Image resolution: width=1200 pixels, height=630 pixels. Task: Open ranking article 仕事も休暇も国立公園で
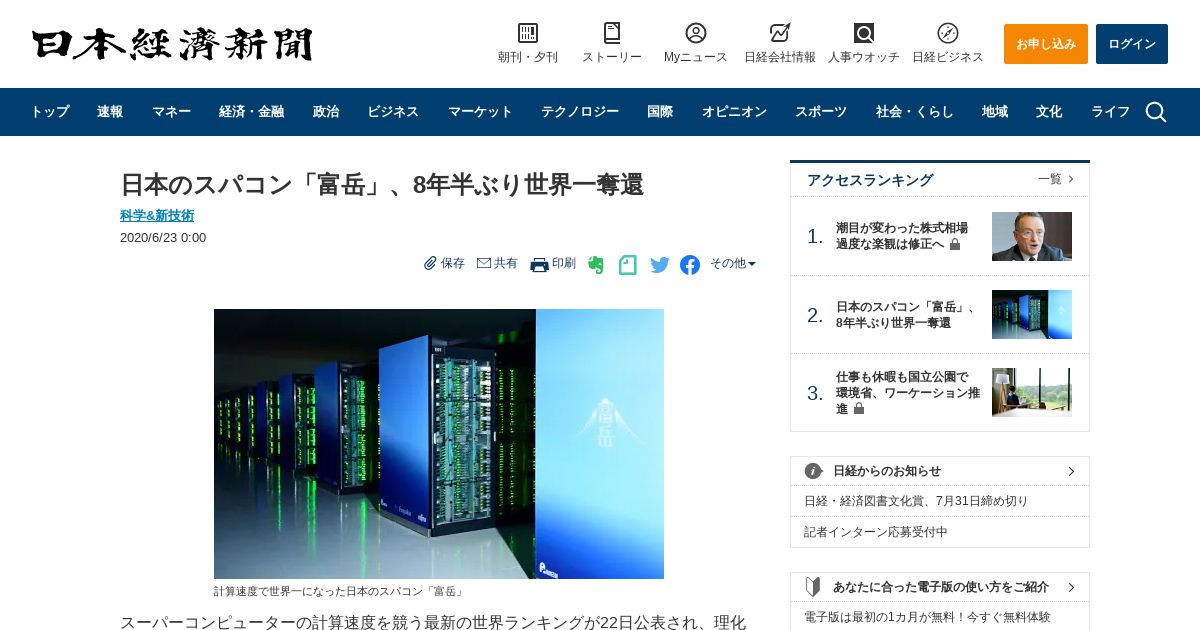(908, 393)
